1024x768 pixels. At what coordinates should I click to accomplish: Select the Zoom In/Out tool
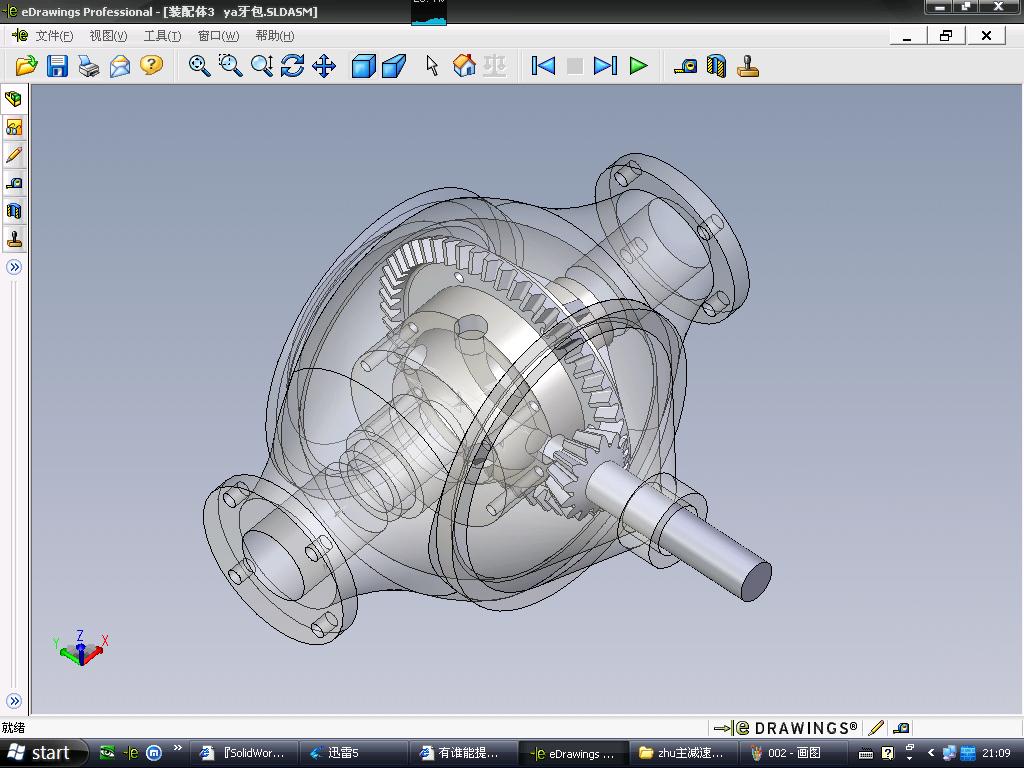tap(262, 65)
